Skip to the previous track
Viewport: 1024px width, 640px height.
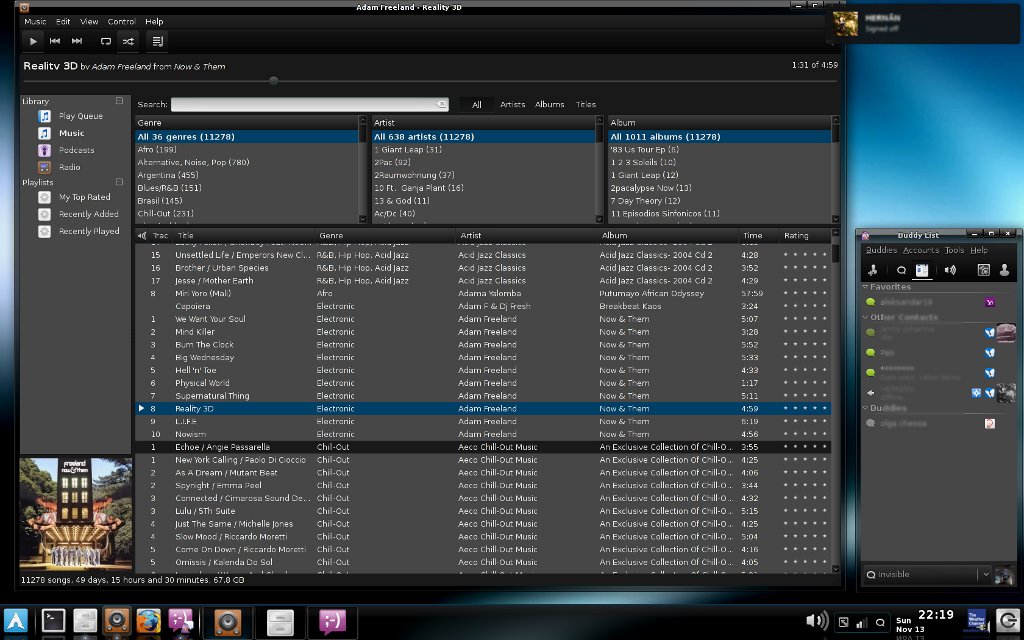[55, 41]
